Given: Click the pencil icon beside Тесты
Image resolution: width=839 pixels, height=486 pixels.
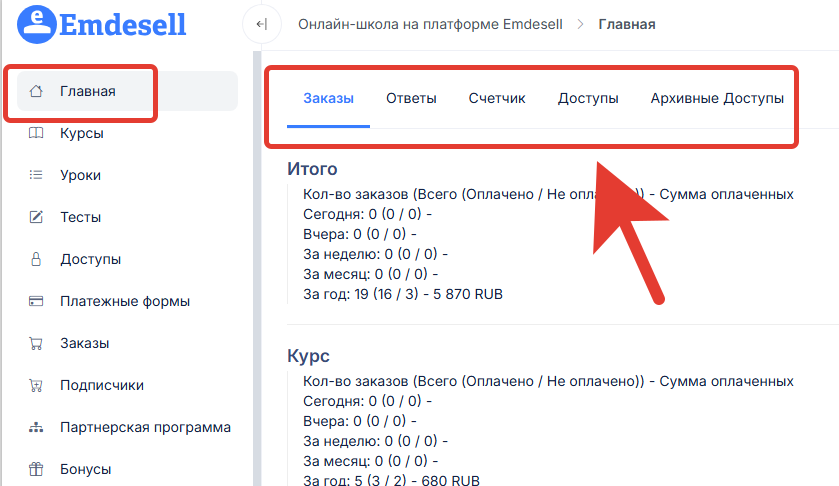Looking at the screenshot, I should tap(36, 217).
